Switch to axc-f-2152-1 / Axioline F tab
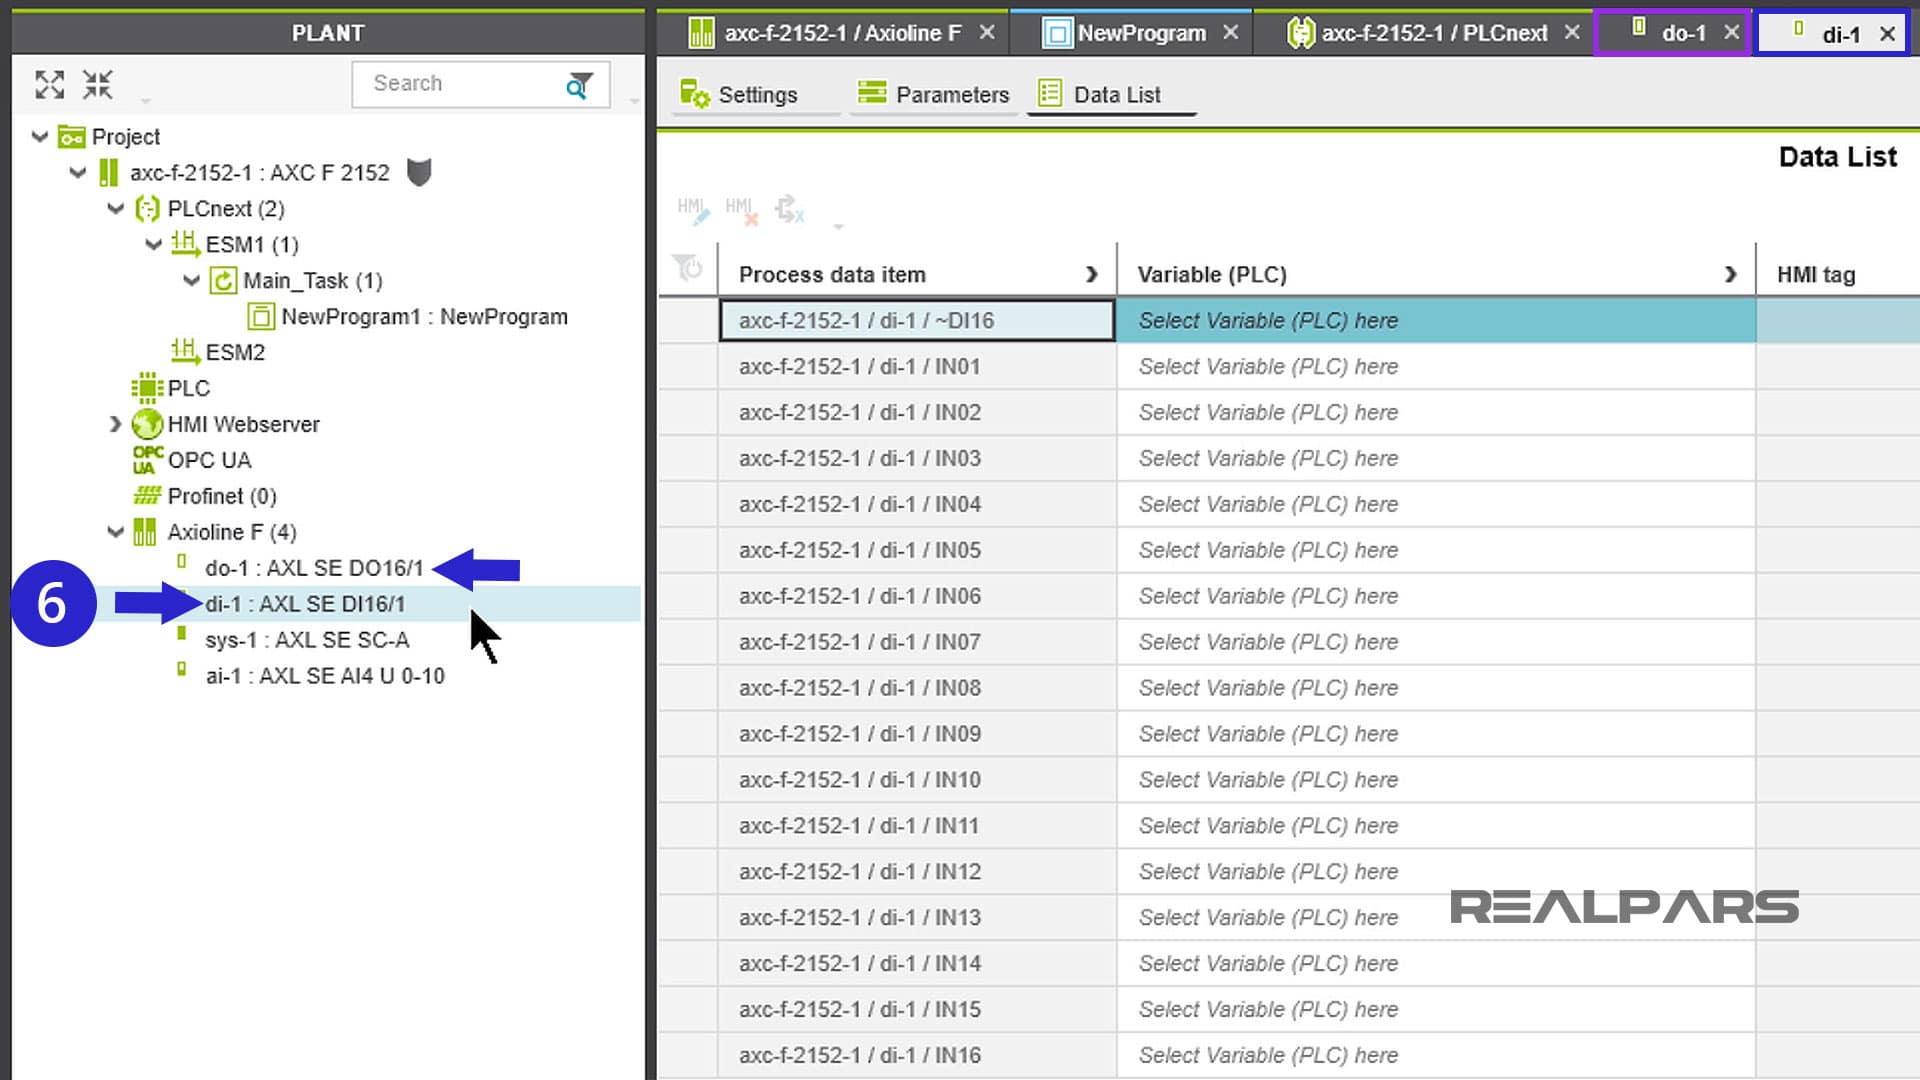 831,33
